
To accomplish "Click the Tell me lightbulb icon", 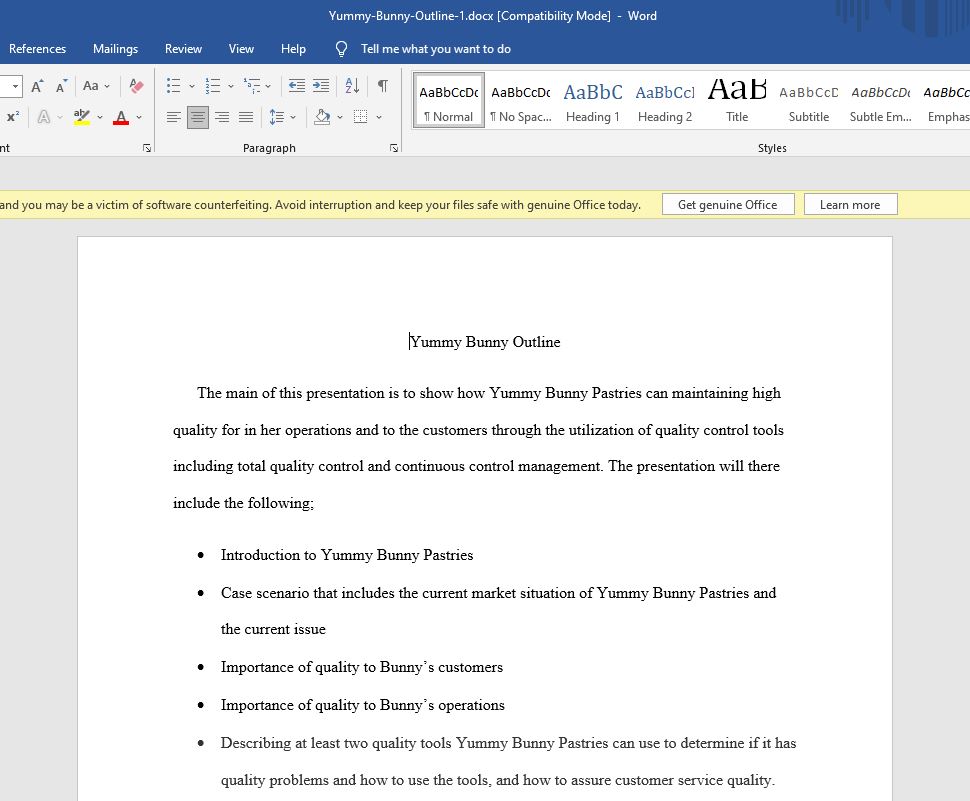I will click(x=341, y=49).
